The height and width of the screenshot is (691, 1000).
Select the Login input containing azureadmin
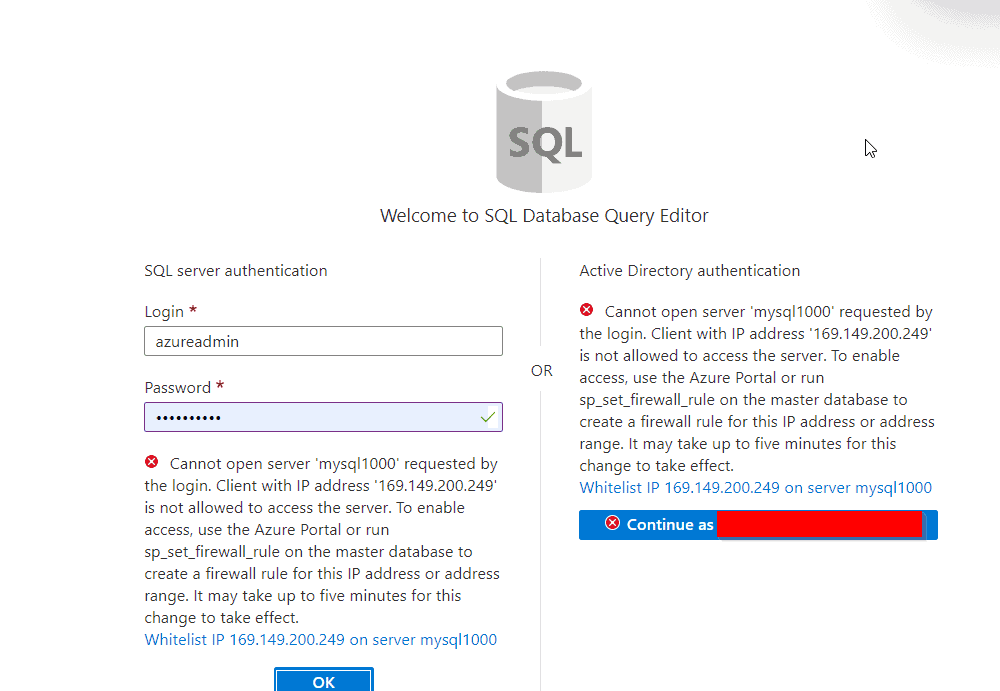click(x=323, y=341)
